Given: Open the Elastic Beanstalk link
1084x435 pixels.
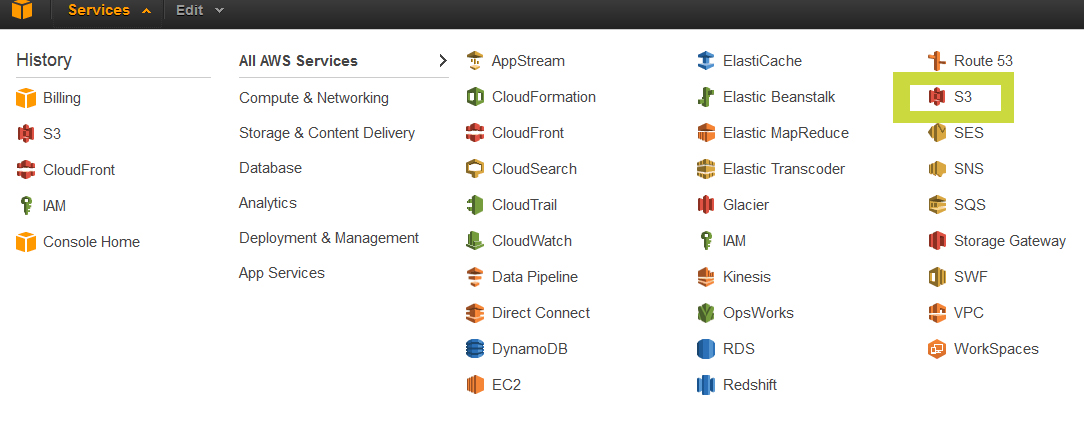Looking at the screenshot, I should 779,97.
